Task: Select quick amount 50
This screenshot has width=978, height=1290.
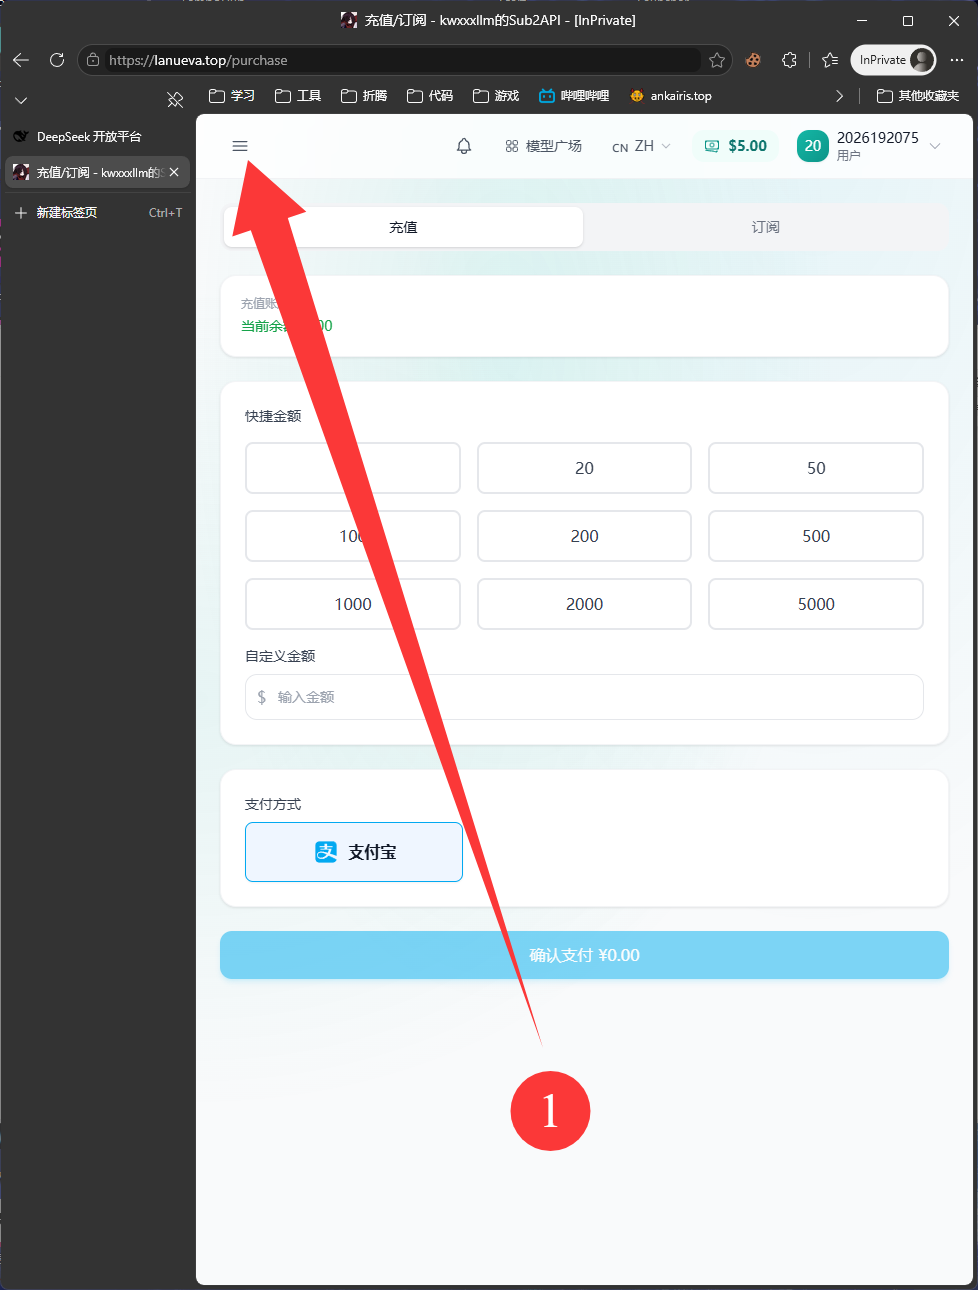Action: 816,468
